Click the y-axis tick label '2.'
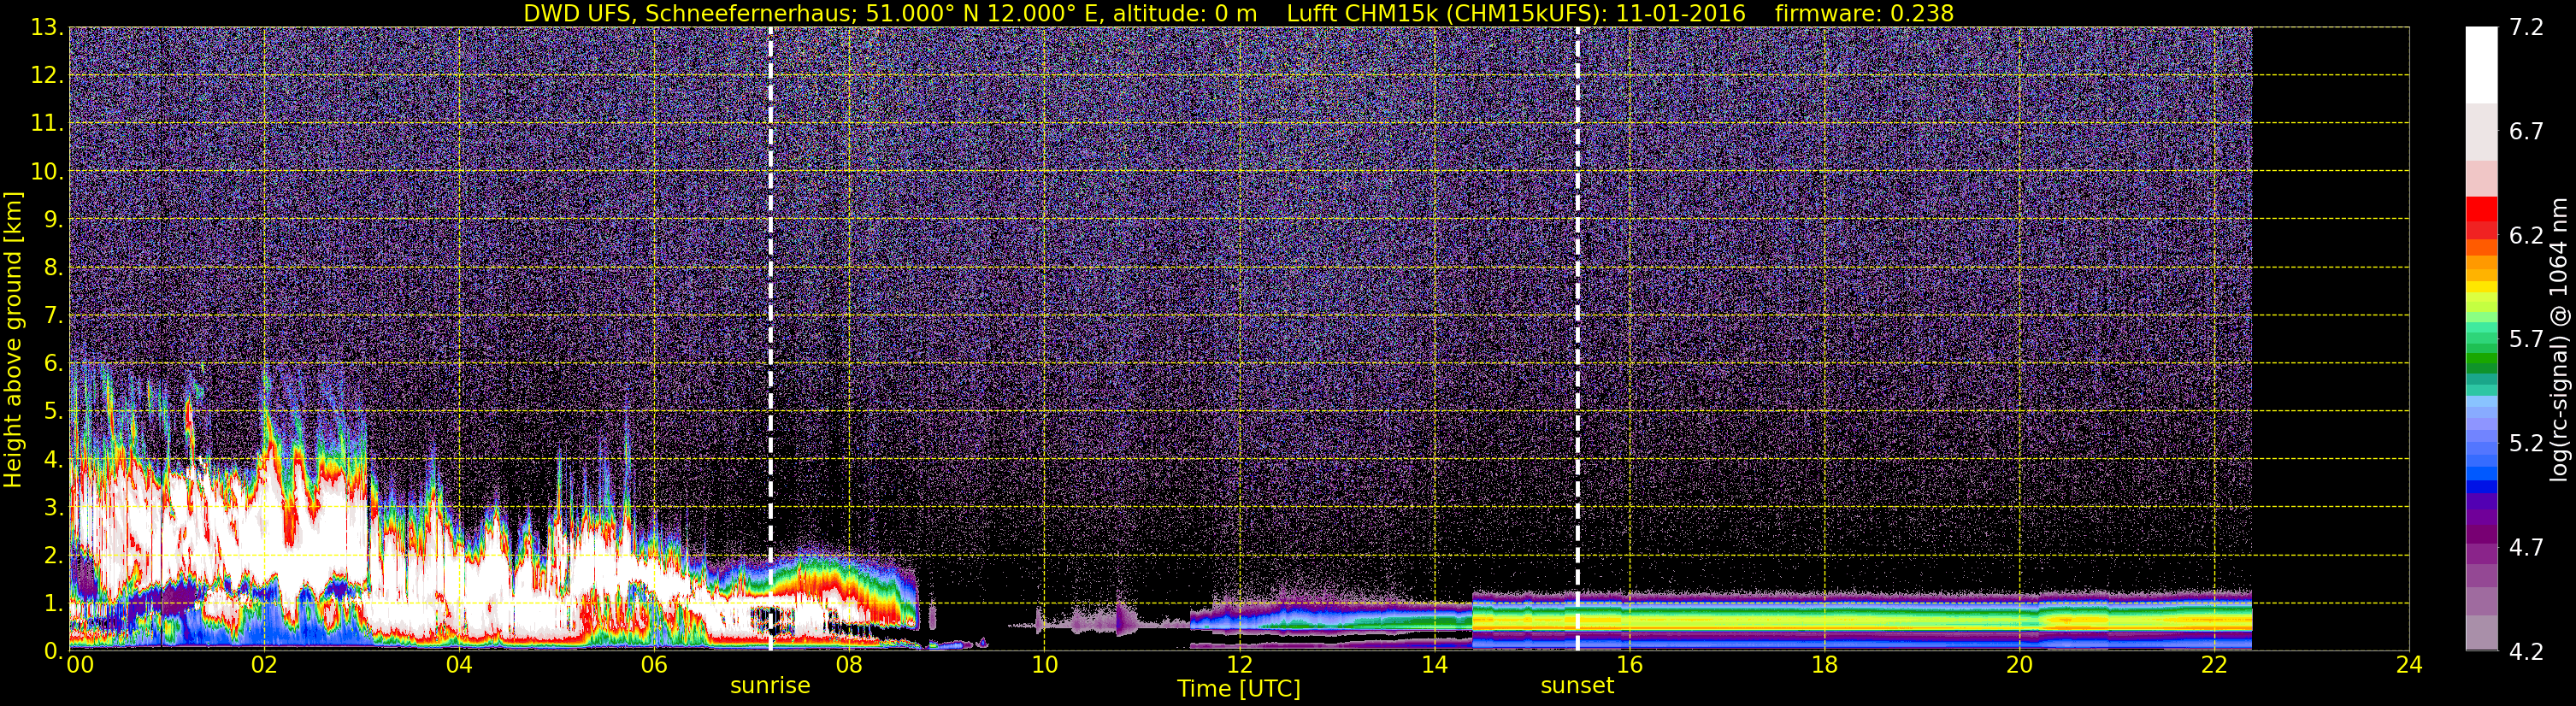Image resolution: width=2576 pixels, height=706 pixels. pos(53,556)
